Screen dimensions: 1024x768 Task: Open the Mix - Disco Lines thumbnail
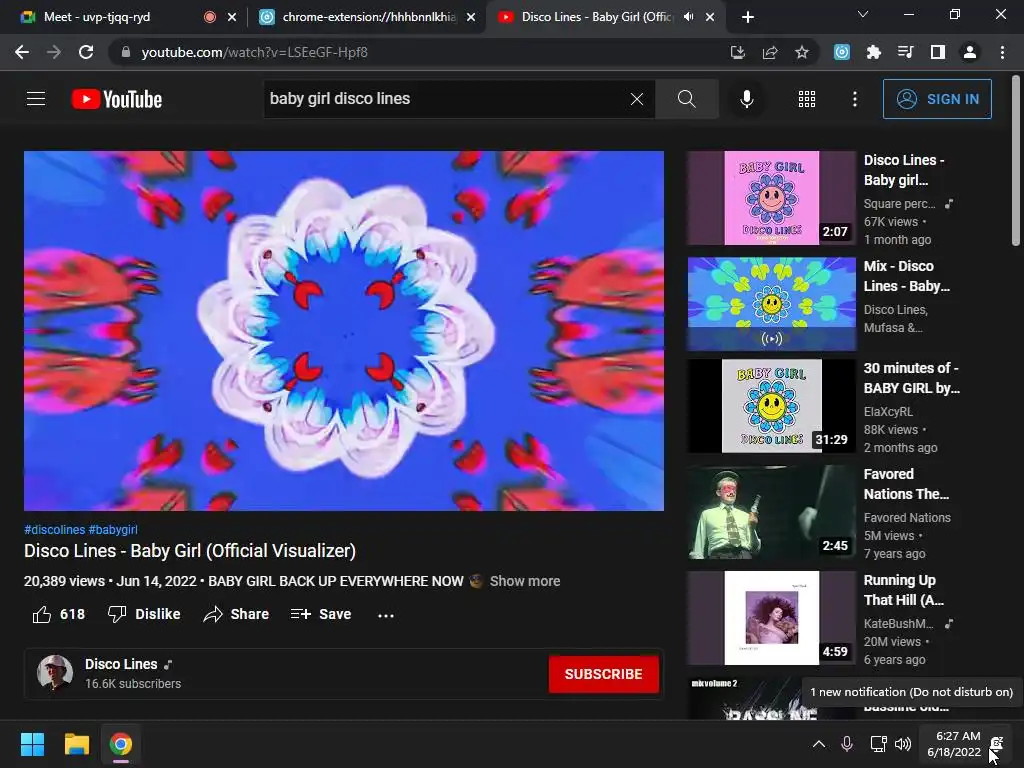(771, 304)
